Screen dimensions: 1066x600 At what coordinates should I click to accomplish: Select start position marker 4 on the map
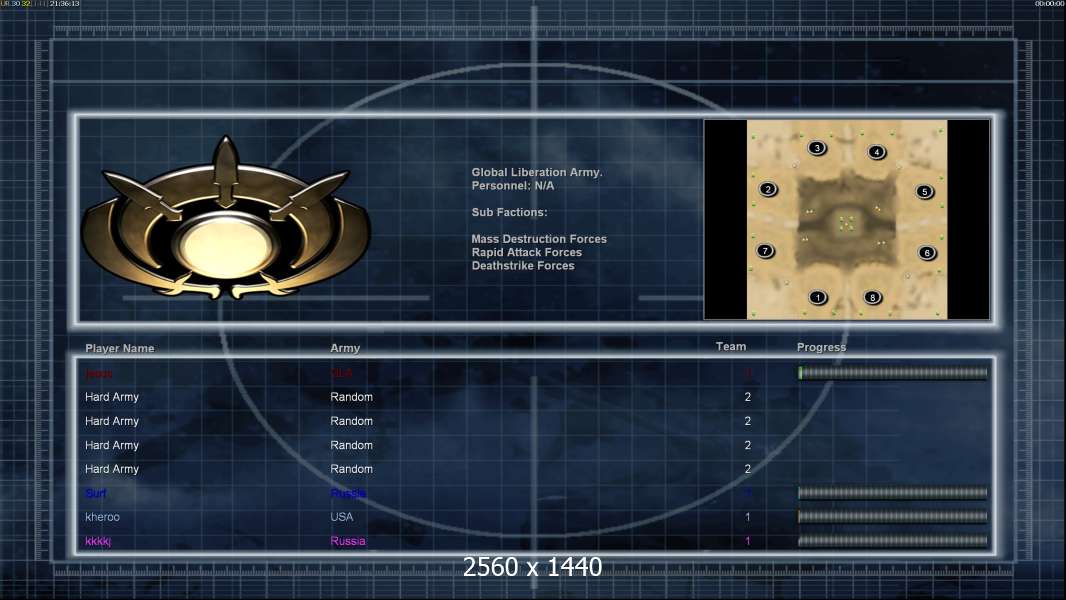[877, 152]
